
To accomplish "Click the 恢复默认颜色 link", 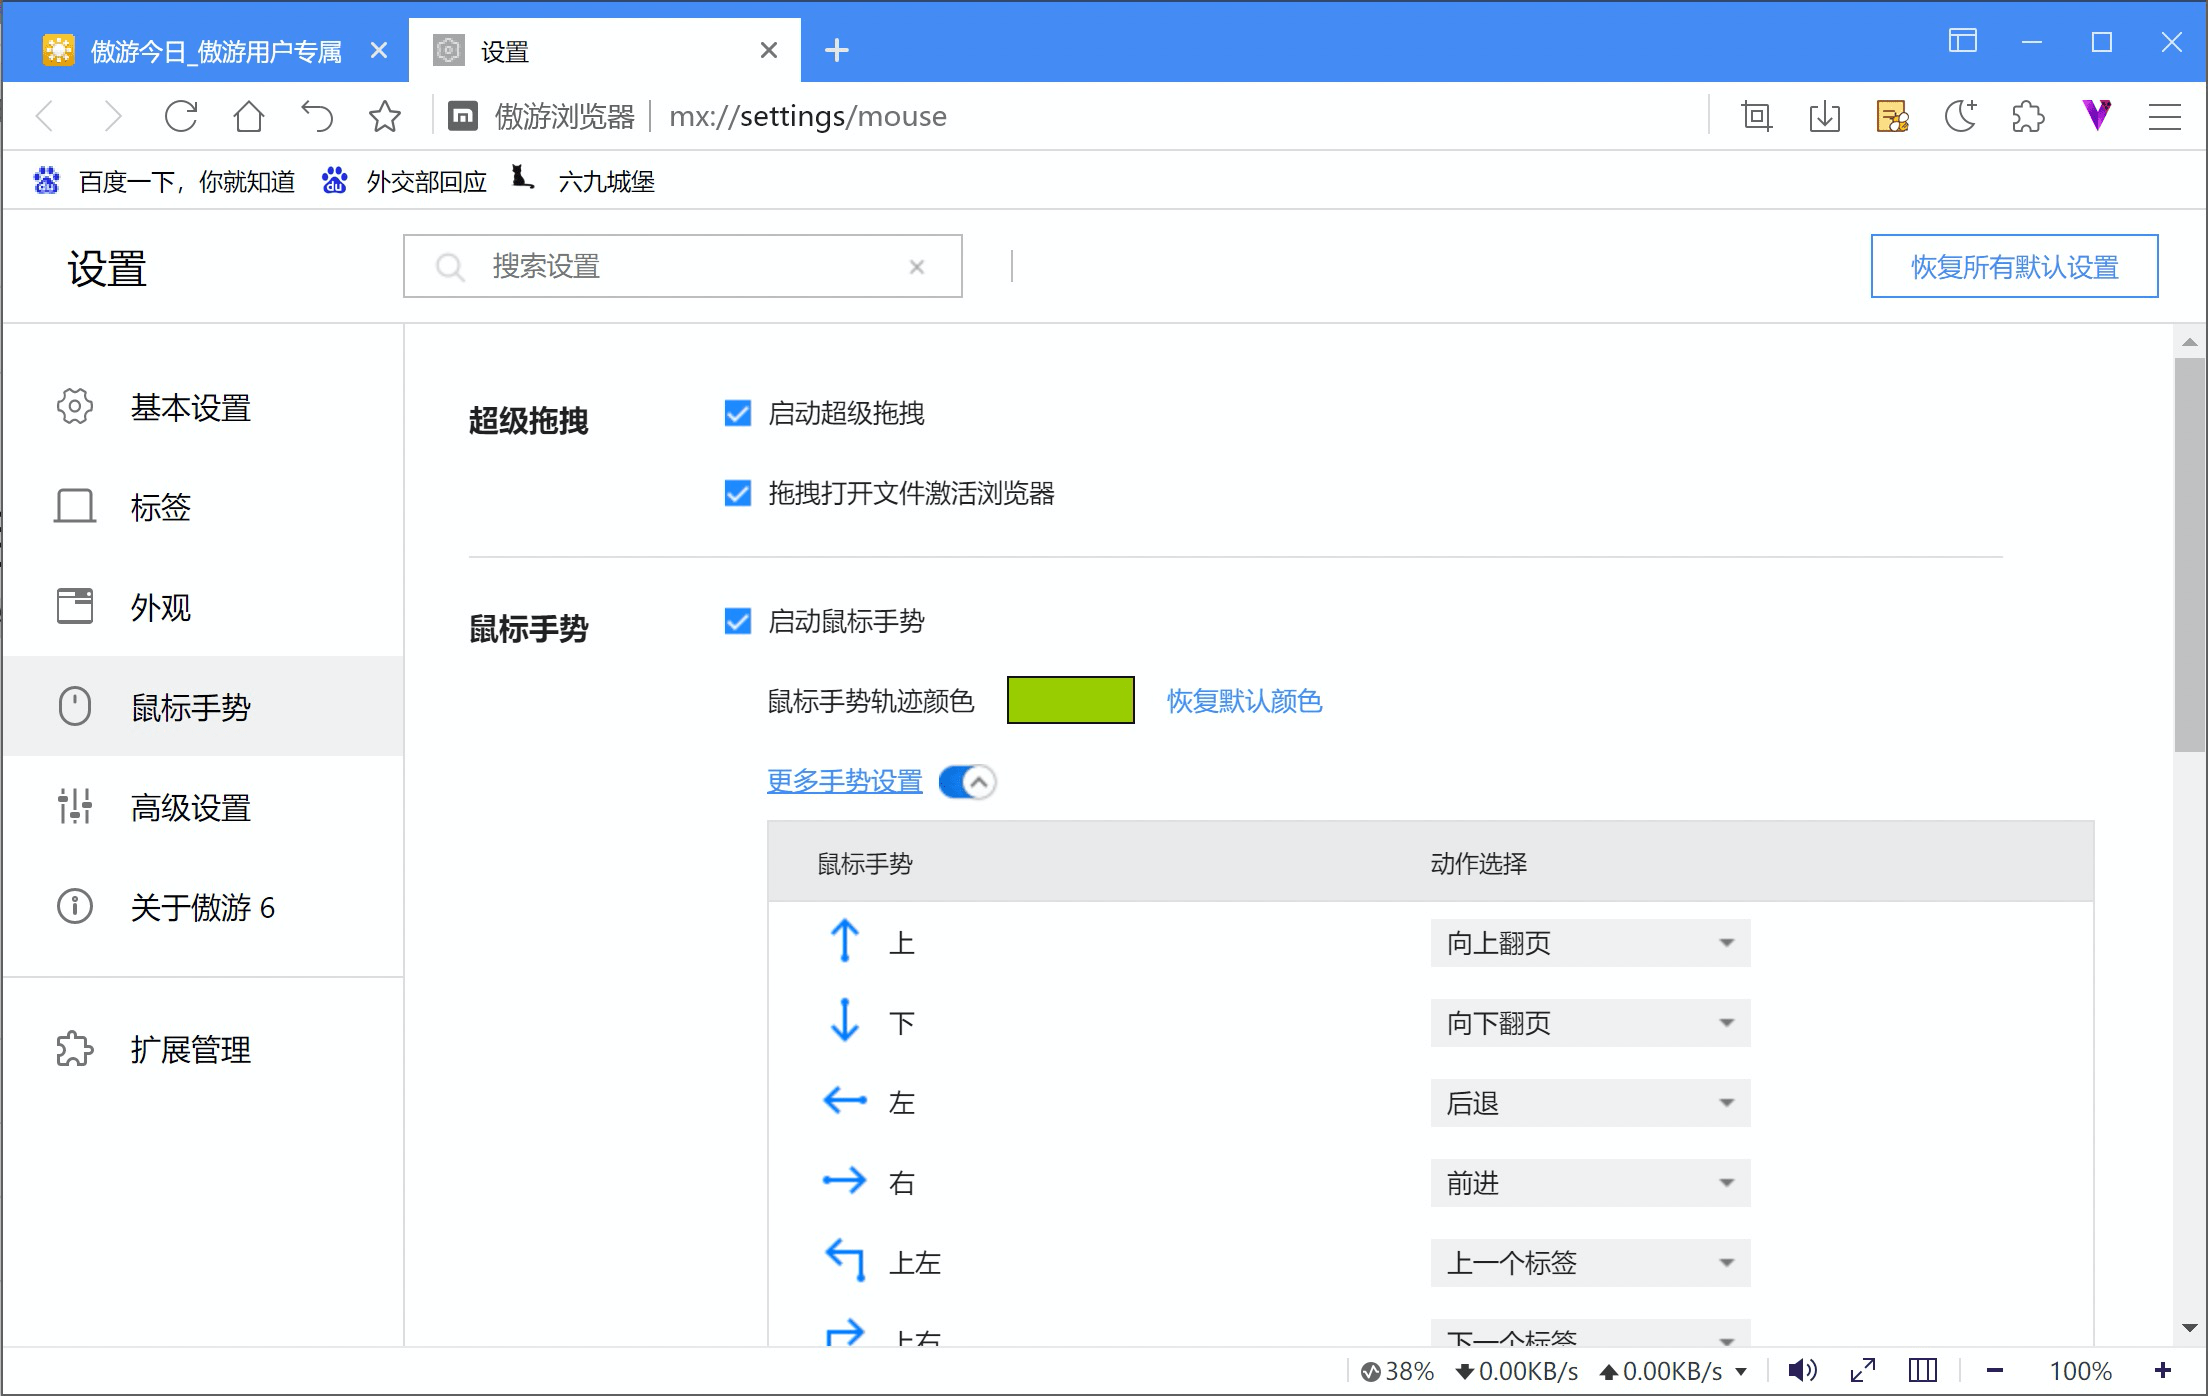I will tap(1244, 701).
